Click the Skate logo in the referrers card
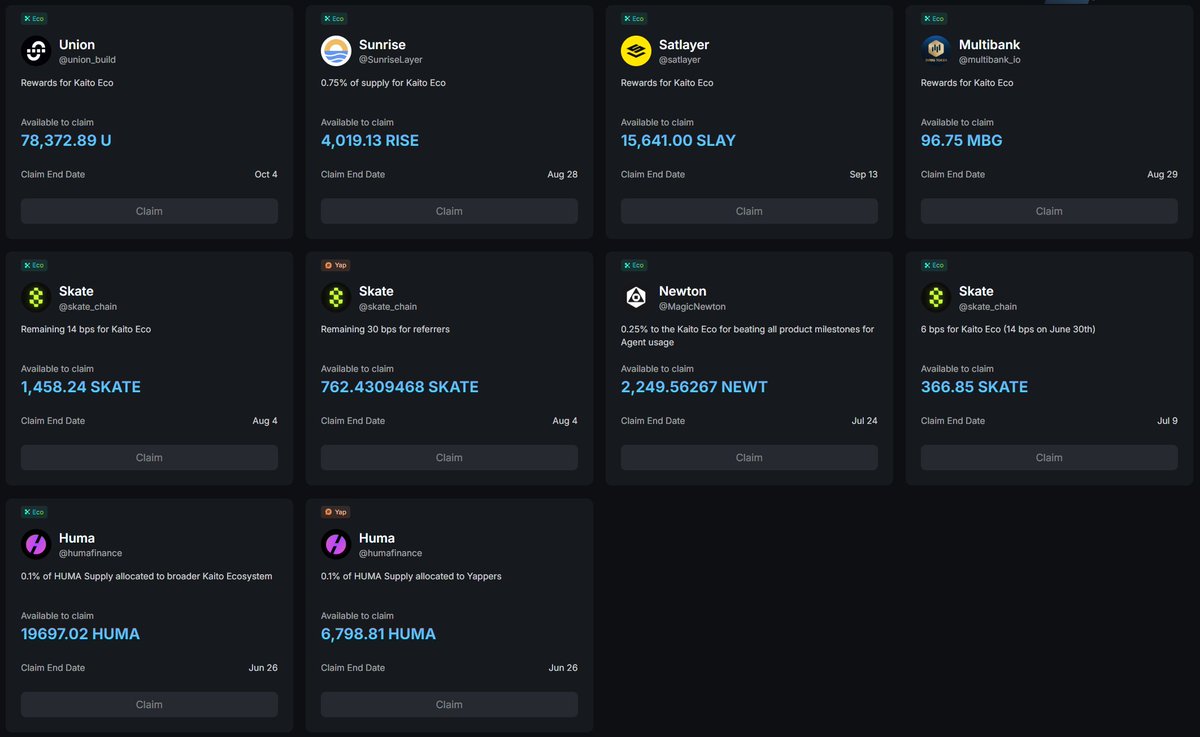 [x=336, y=298]
